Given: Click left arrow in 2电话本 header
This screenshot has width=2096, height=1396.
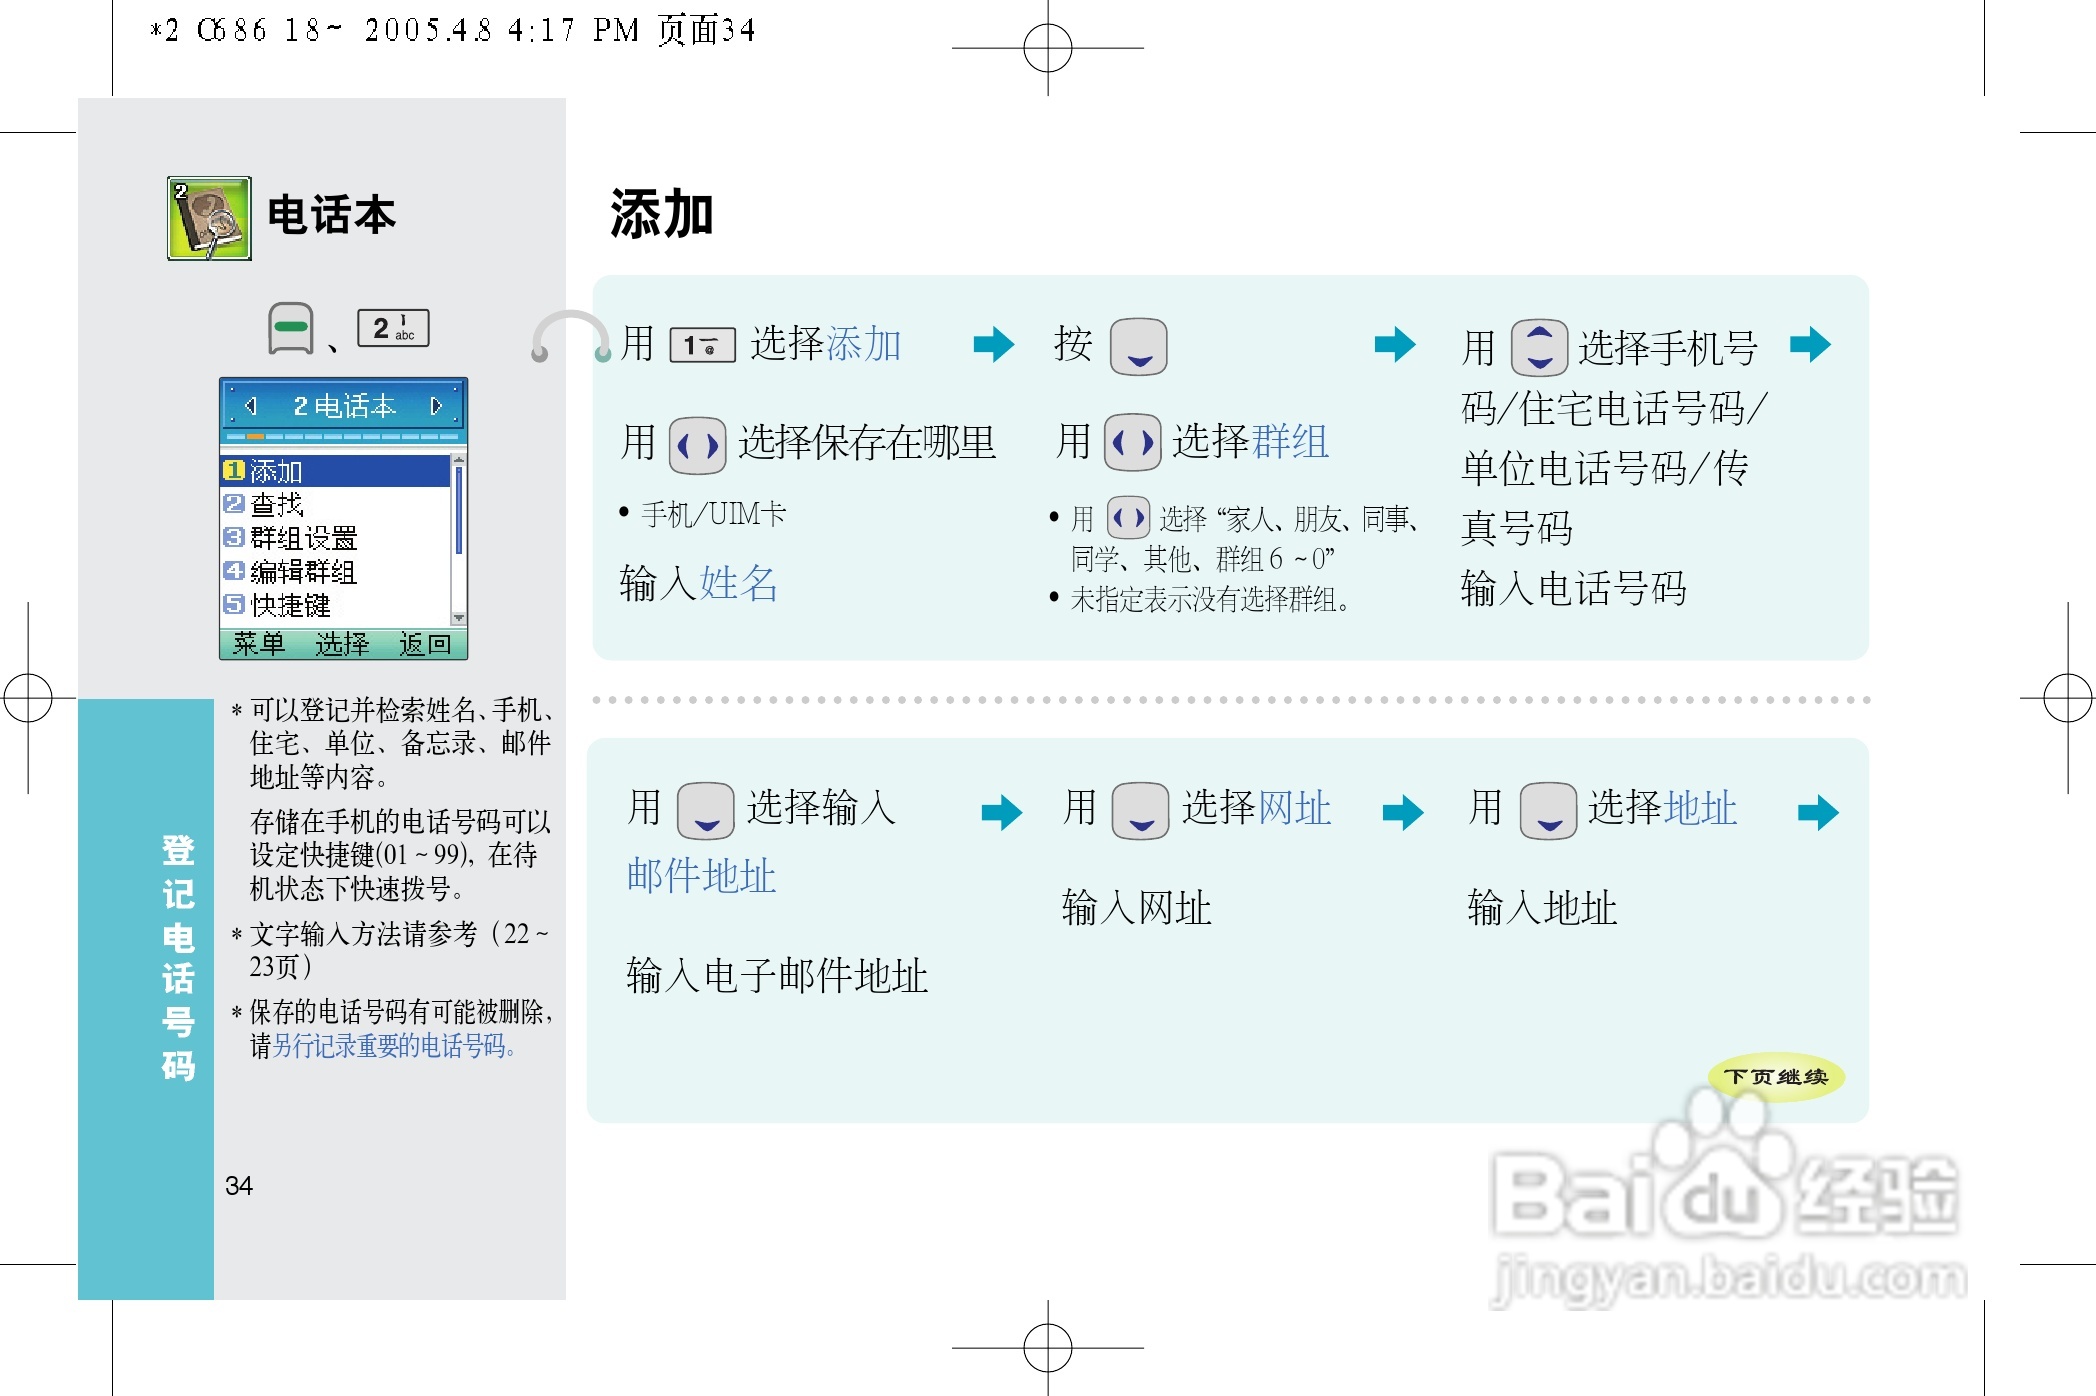Looking at the screenshot, I should pos(251,405).
